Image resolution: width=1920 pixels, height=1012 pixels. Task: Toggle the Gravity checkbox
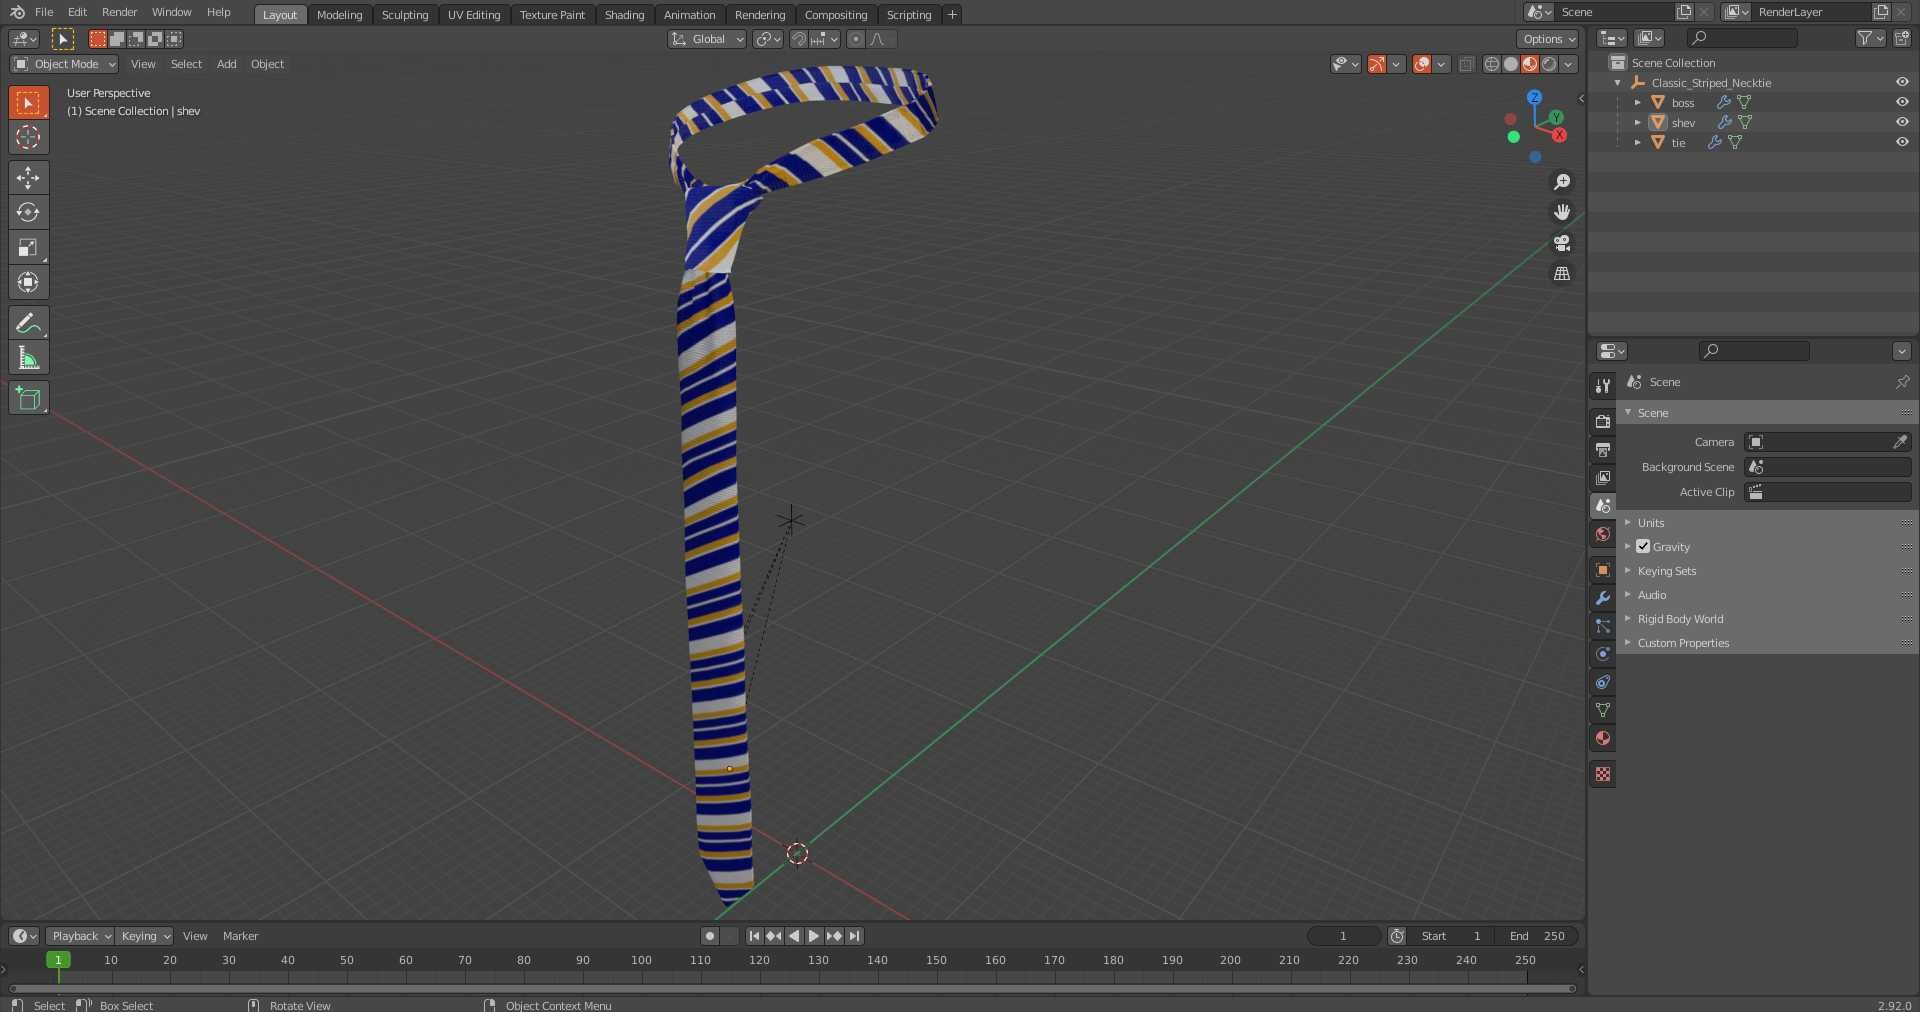tap(1643, 546)
